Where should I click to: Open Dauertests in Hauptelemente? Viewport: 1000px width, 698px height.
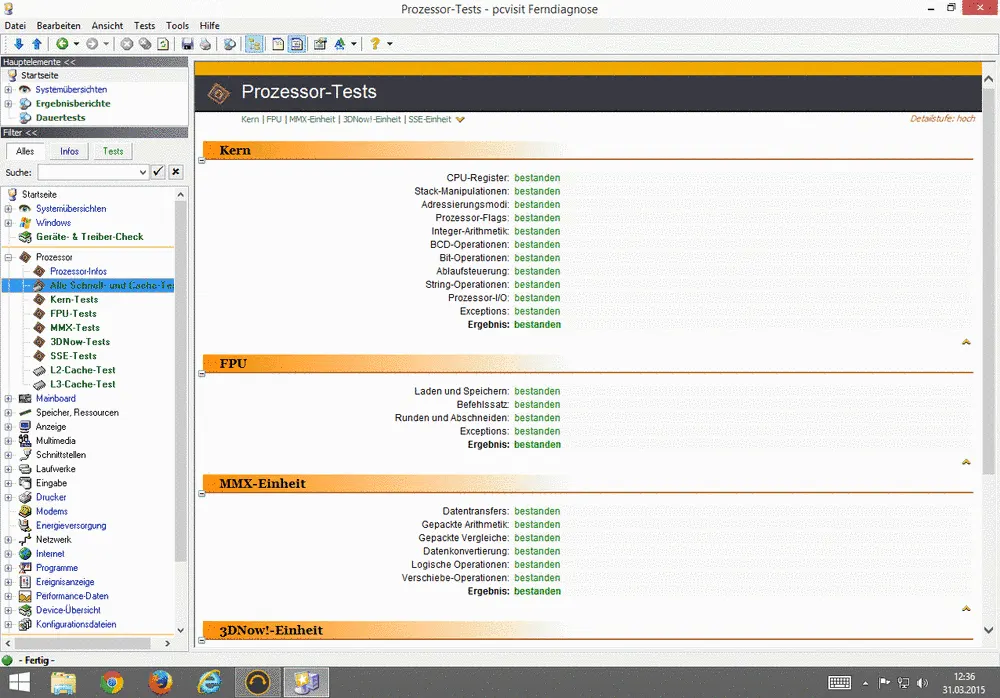[x=61, y=117]
